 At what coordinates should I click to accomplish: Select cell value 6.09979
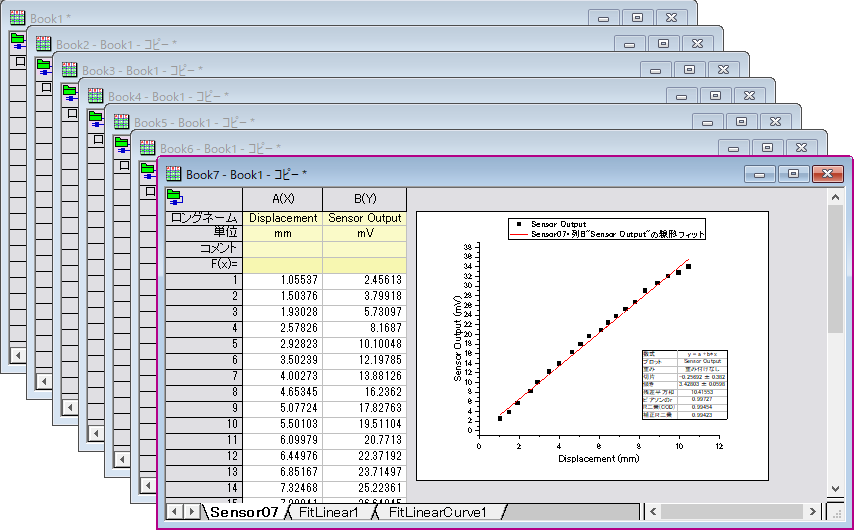coord(283,440)
